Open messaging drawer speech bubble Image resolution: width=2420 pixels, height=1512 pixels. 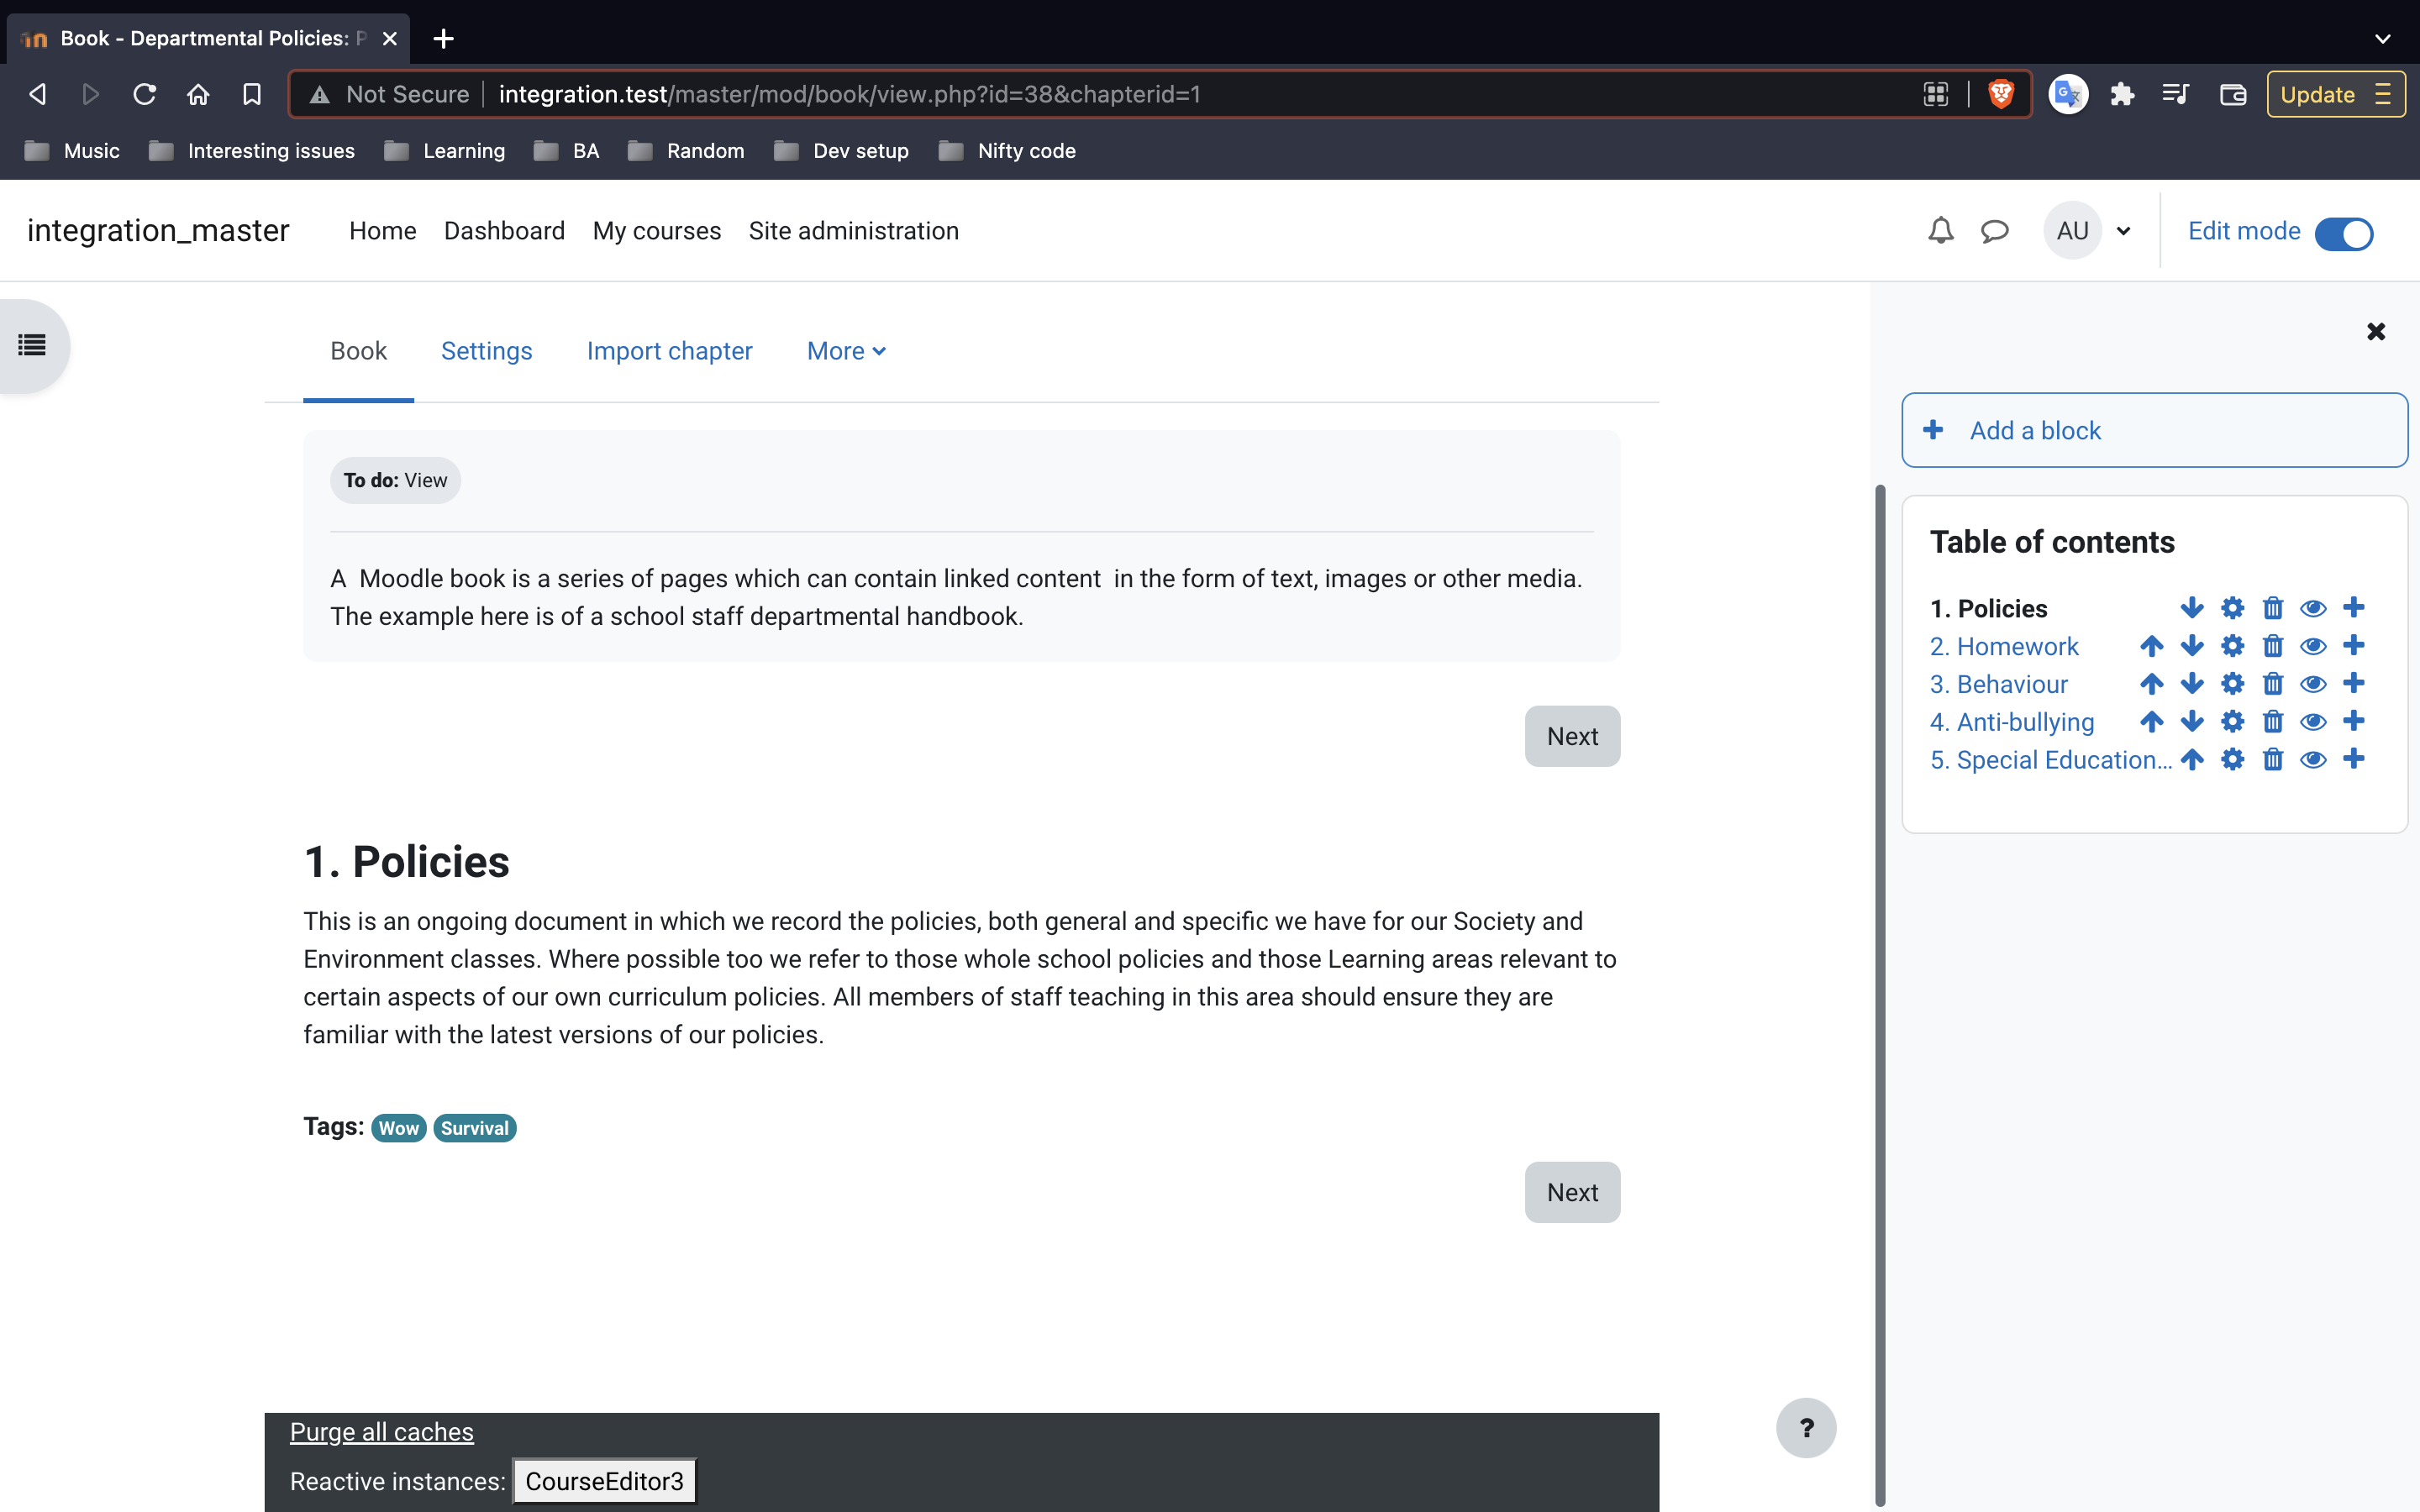[1994, 231]
